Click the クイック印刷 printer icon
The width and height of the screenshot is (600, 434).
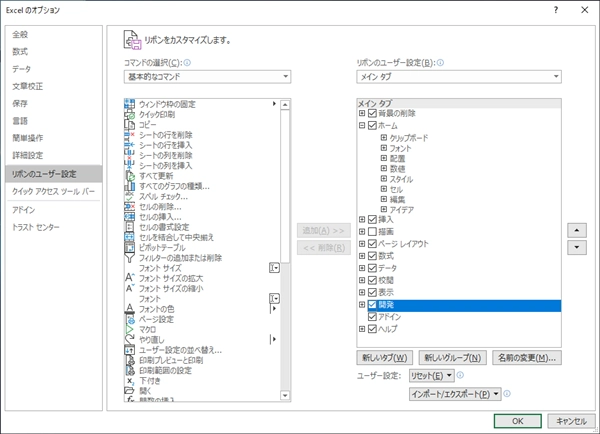[129, 114]
